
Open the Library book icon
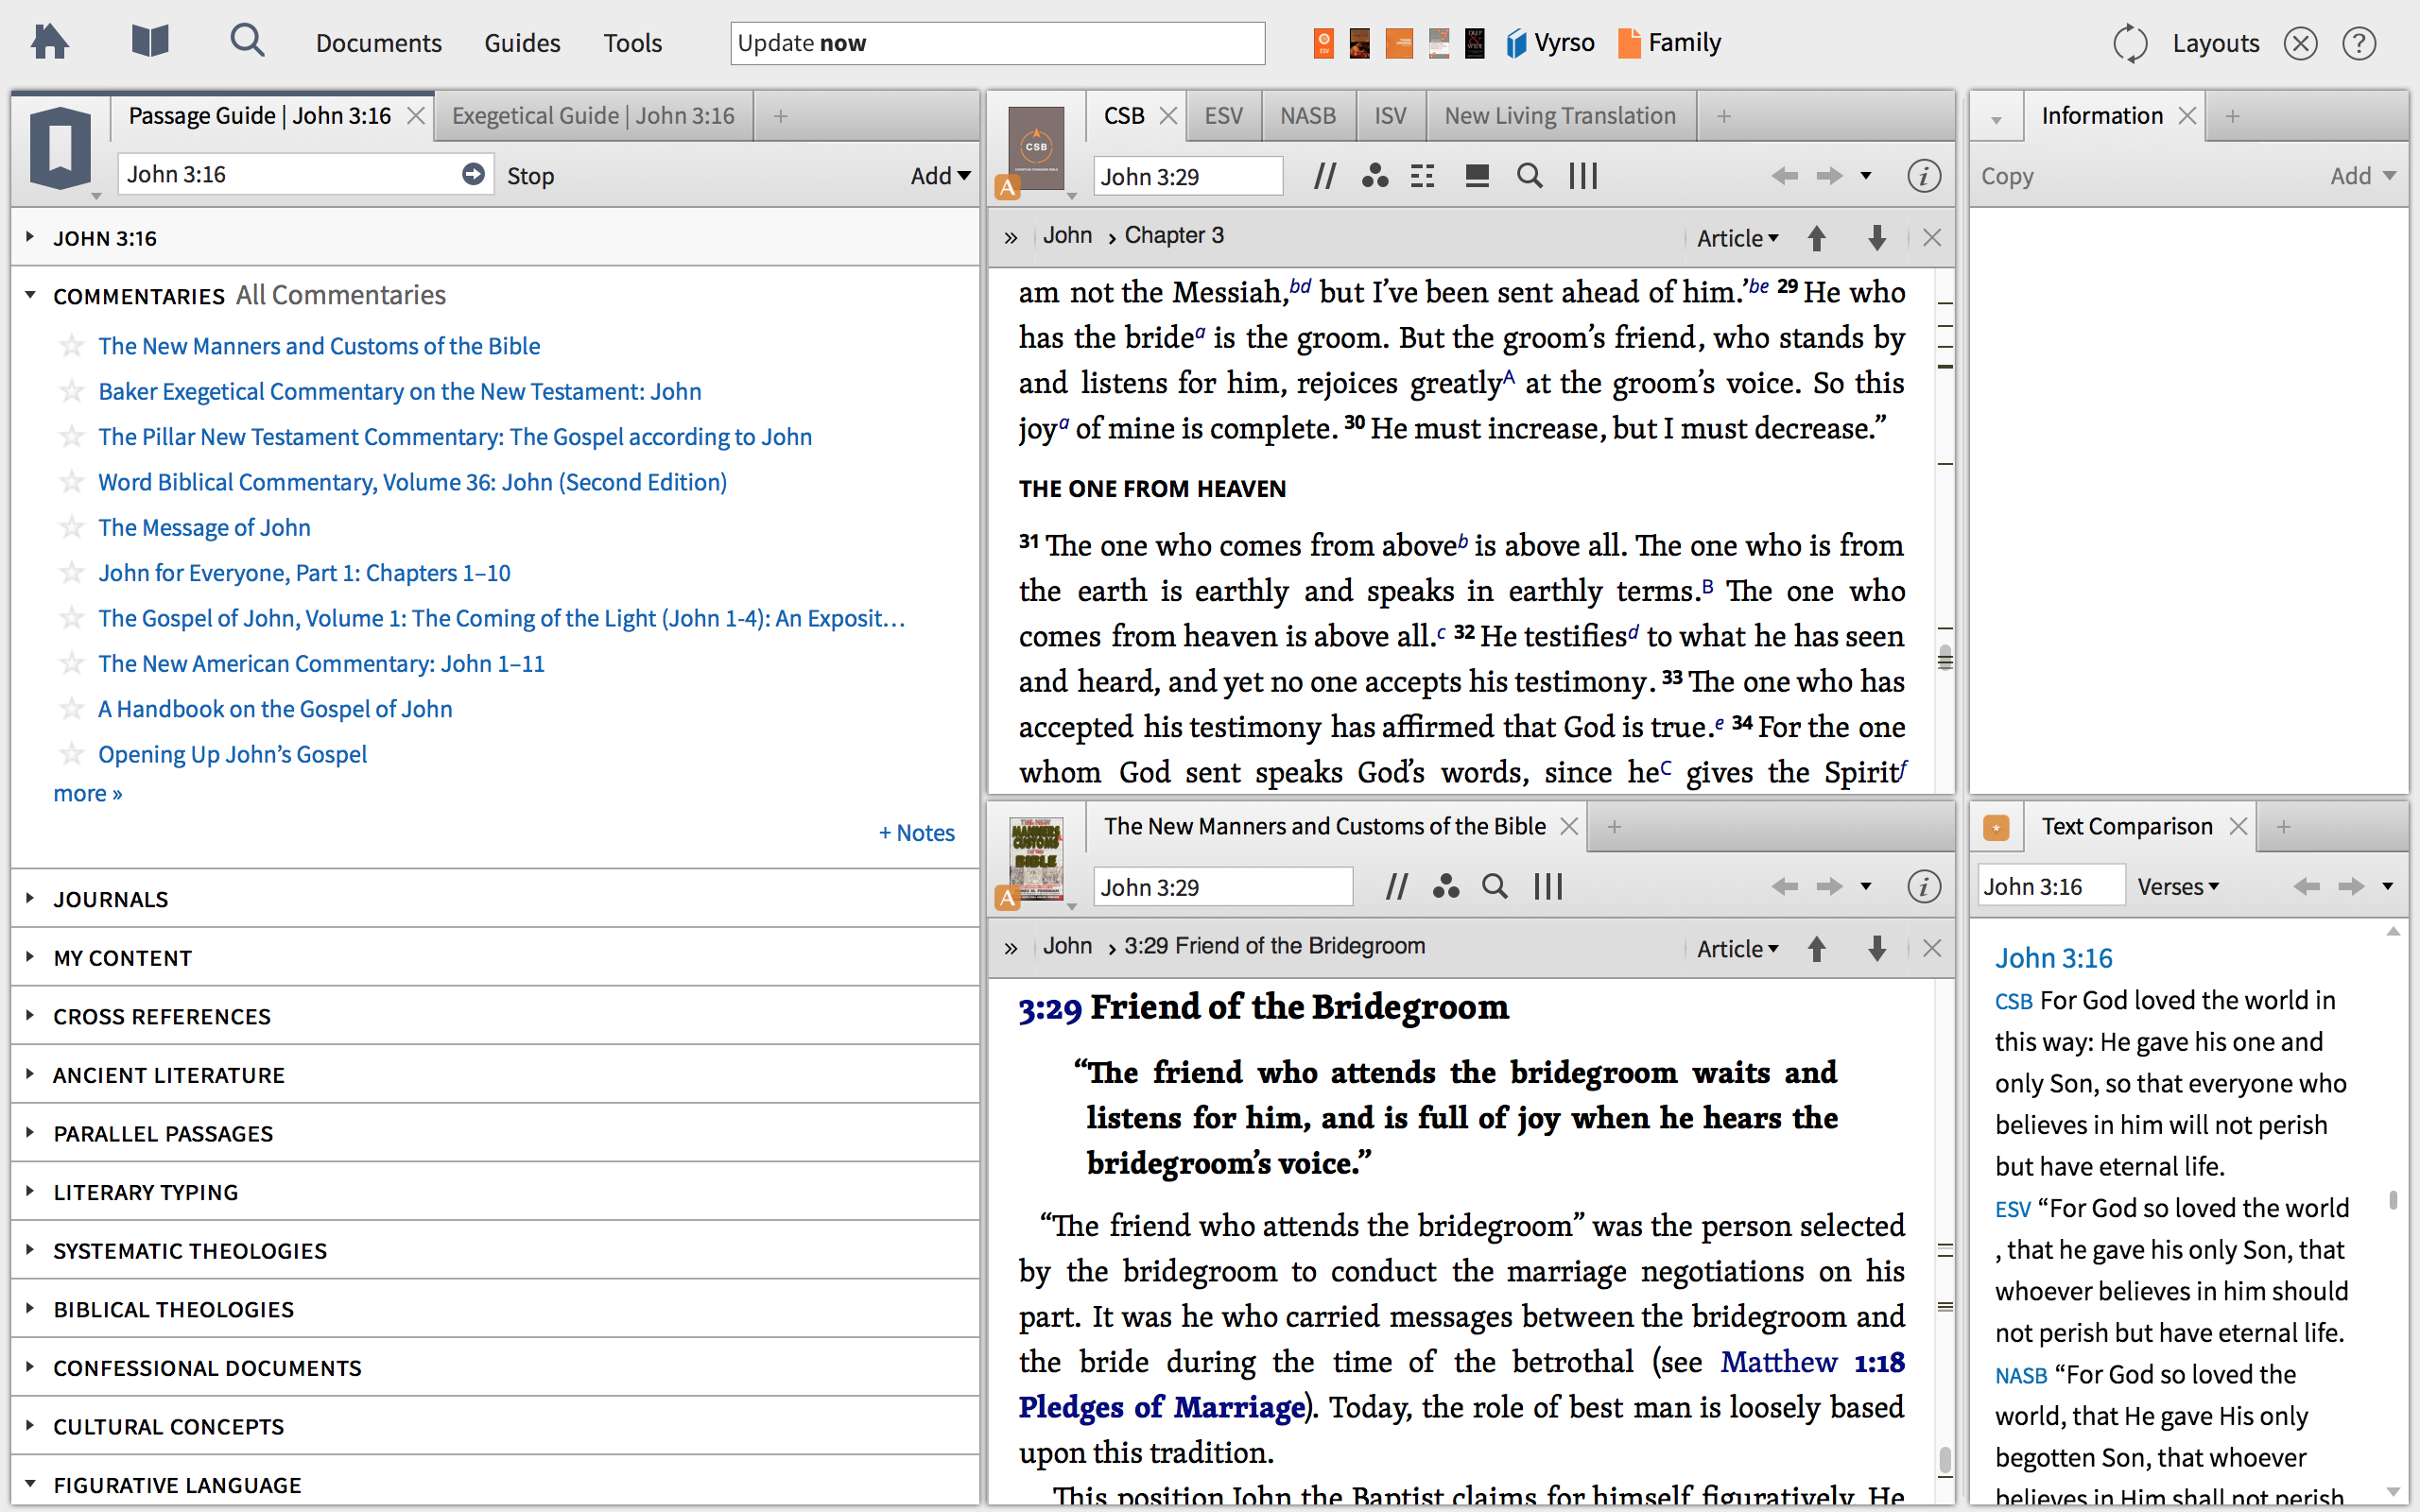[x=150, y=42]
